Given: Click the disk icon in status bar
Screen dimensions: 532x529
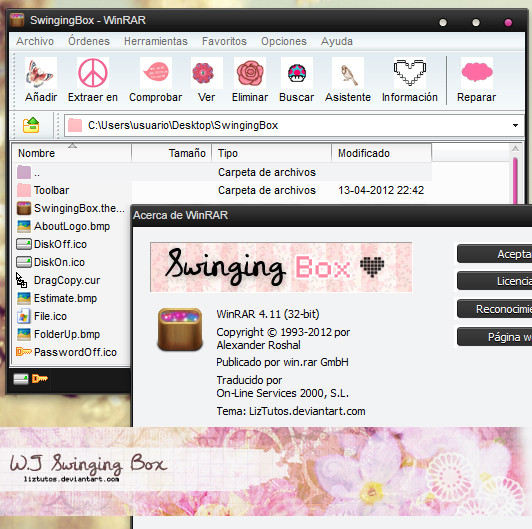Looking at the screenshot, I should coord(21,379).
